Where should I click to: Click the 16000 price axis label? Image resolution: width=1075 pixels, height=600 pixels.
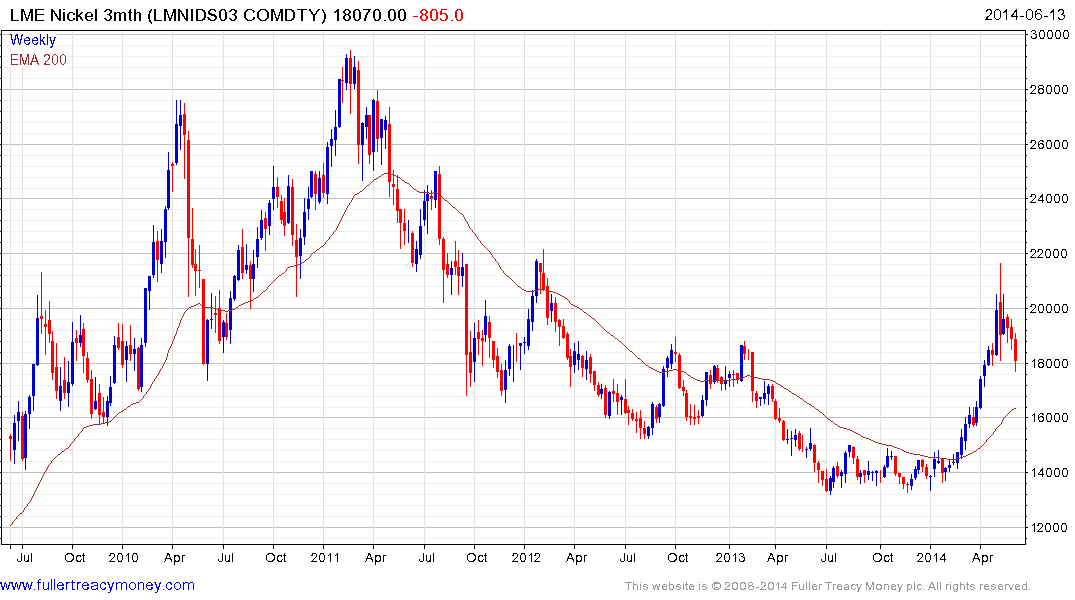(x=1049, y=418)
